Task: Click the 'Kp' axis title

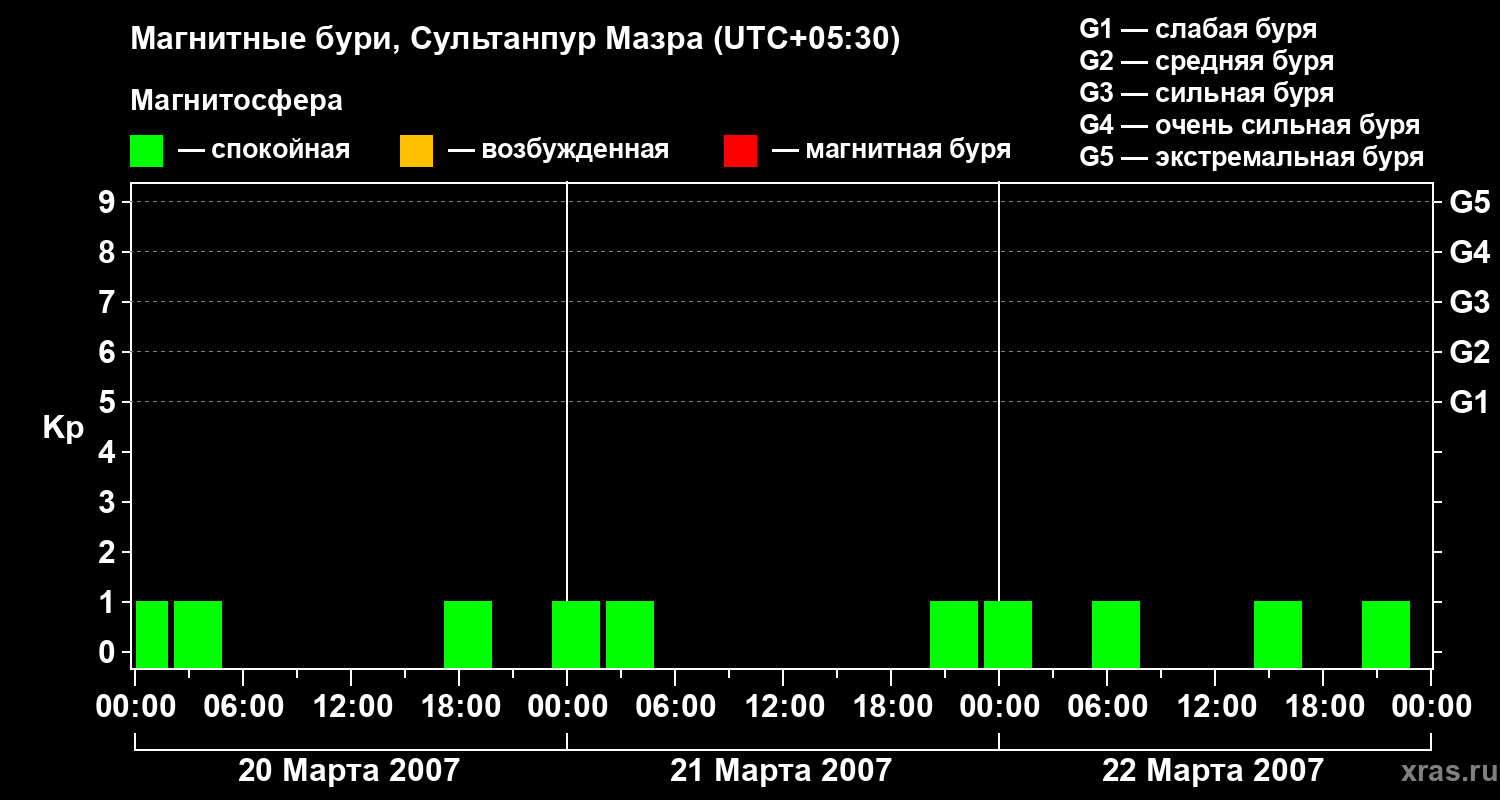Action: pos(64,427)
